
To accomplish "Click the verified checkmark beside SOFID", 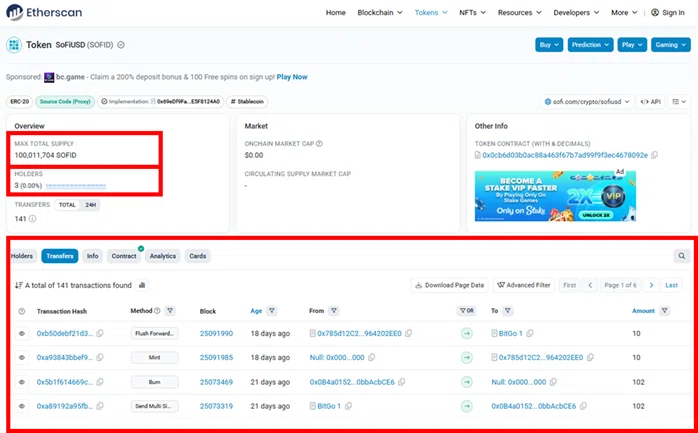I will [x=121, y=45].
